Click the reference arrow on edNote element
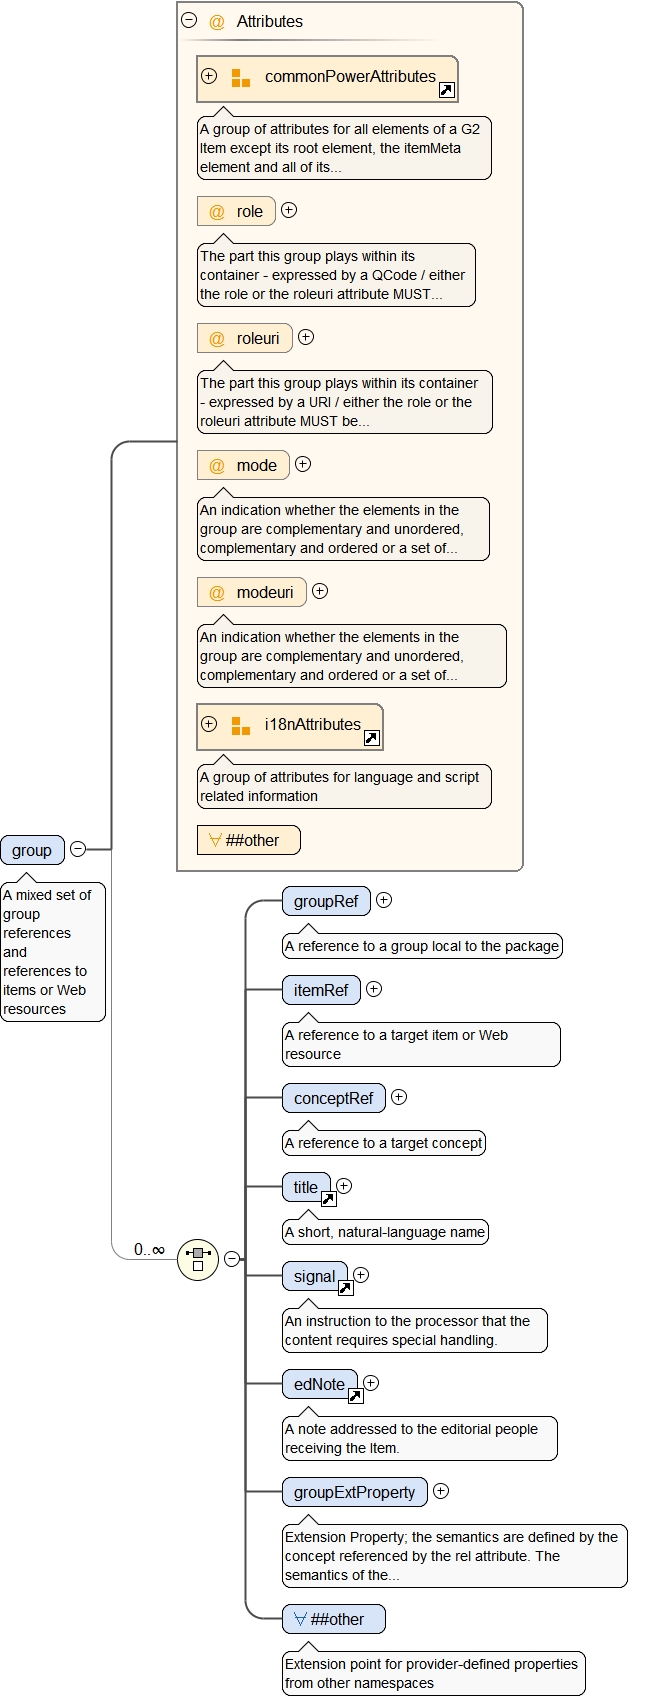Viewport: 658px width, 1699px height. coord(355,1396)
